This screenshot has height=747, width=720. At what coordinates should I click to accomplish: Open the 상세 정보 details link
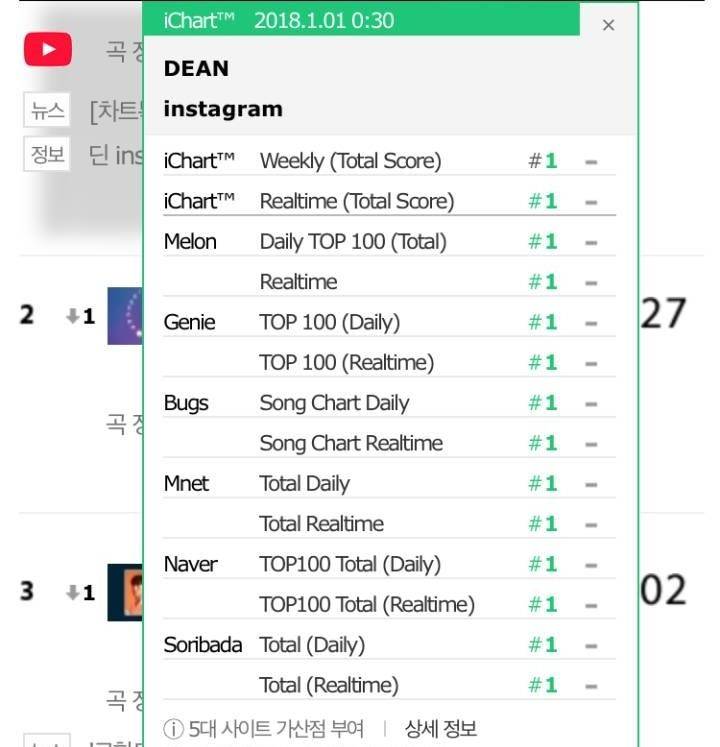pyautogui.click(x=440, y=728)
